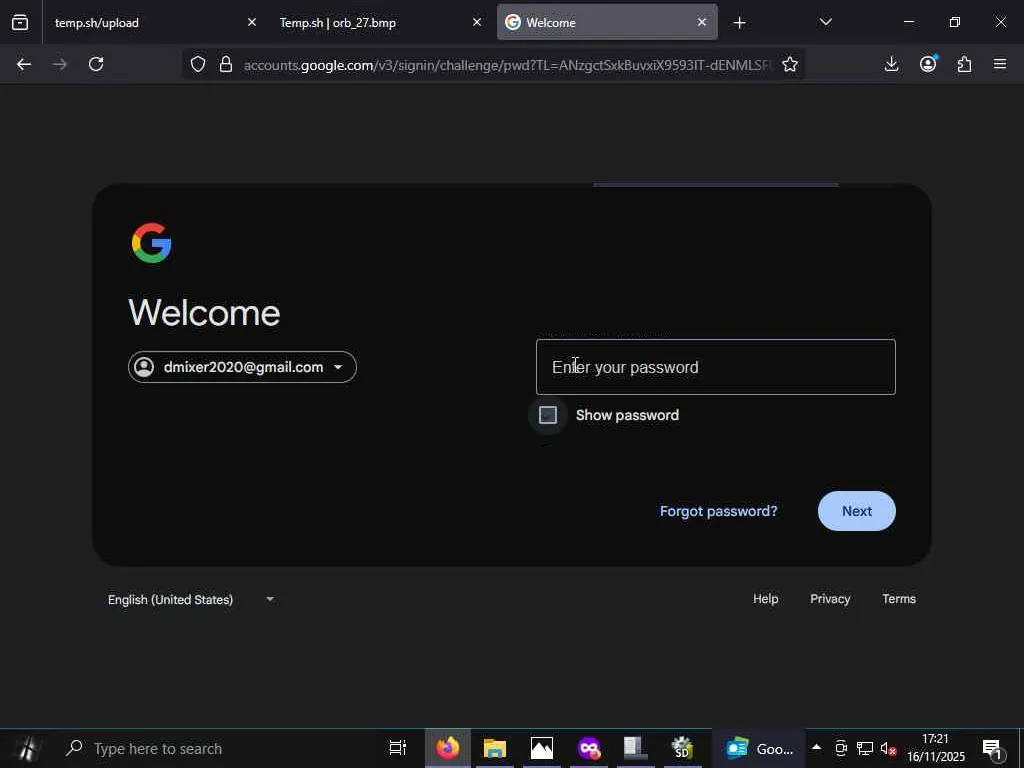
Task: Open Goo... Outlook window in taskbar
Action: click(758, 748)
